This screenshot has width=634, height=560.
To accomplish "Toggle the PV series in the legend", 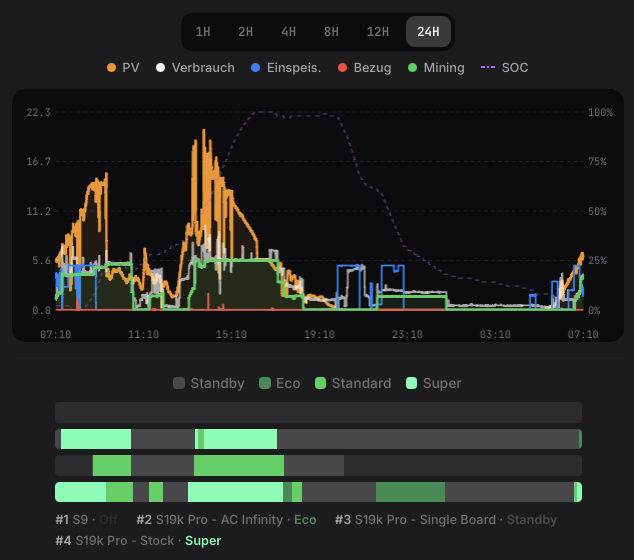I will tap(123, 68).
